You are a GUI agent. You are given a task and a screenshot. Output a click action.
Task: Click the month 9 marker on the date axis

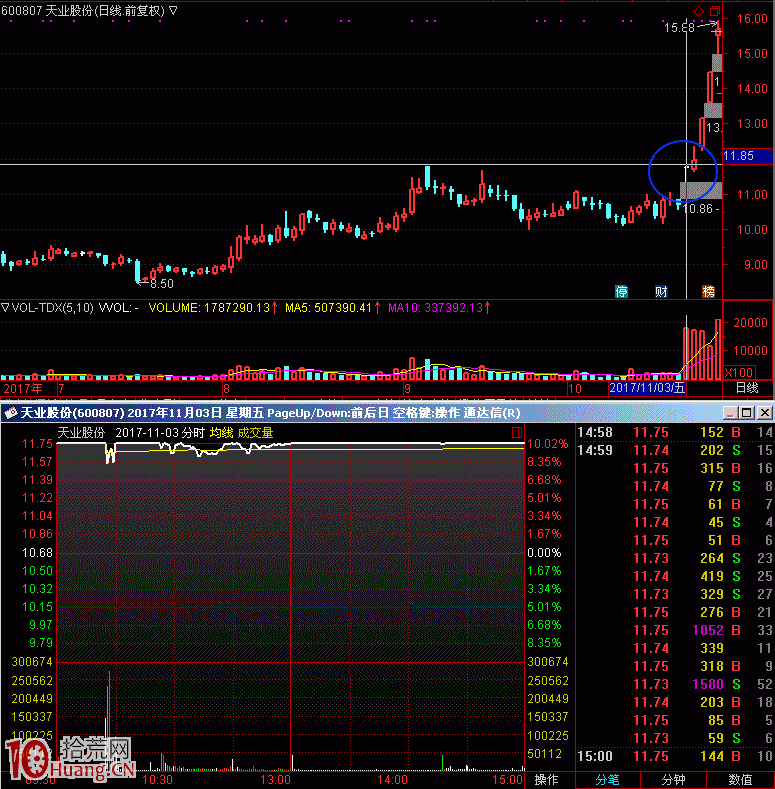click(407, 388)
